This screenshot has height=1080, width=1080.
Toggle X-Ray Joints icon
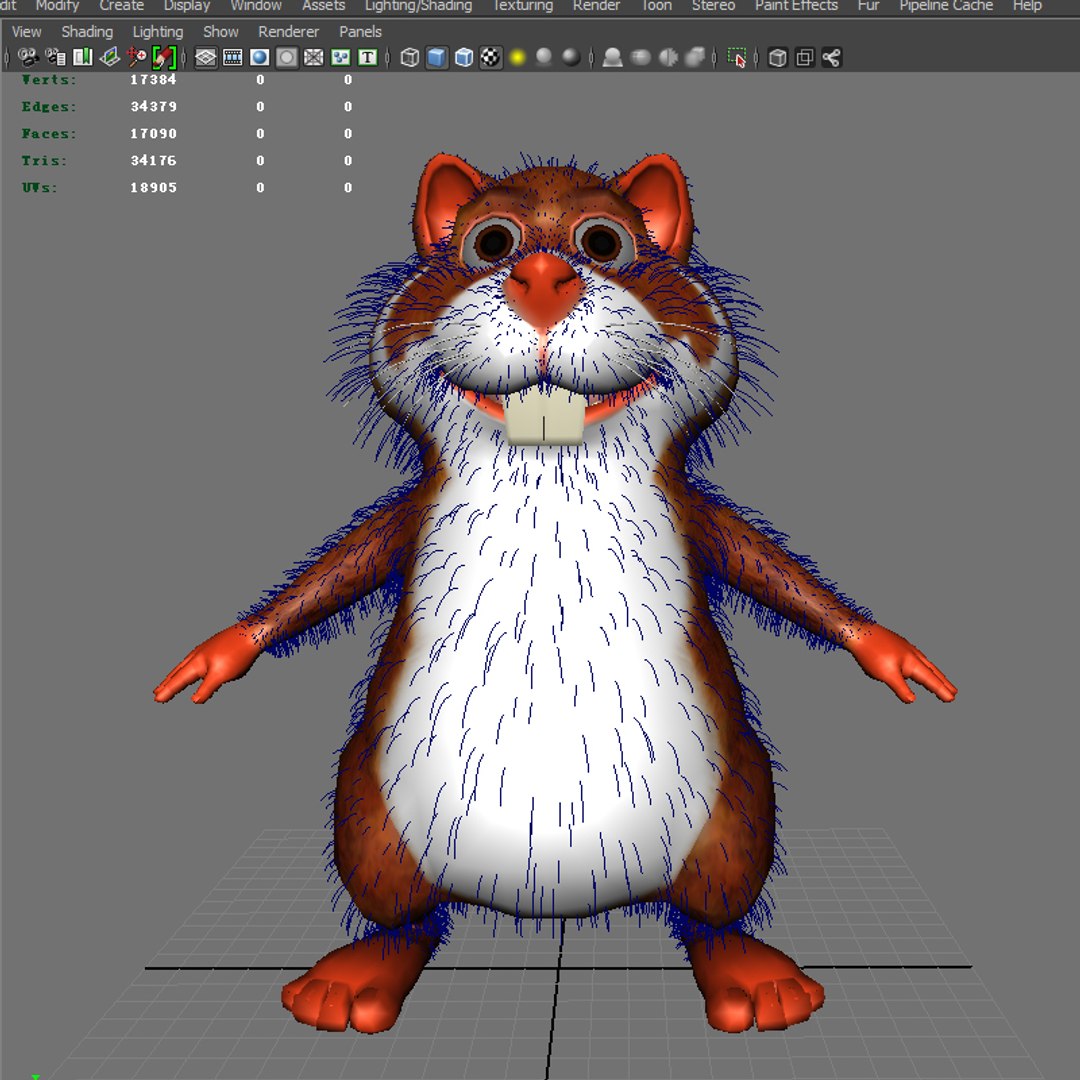(x=831, y=57)
